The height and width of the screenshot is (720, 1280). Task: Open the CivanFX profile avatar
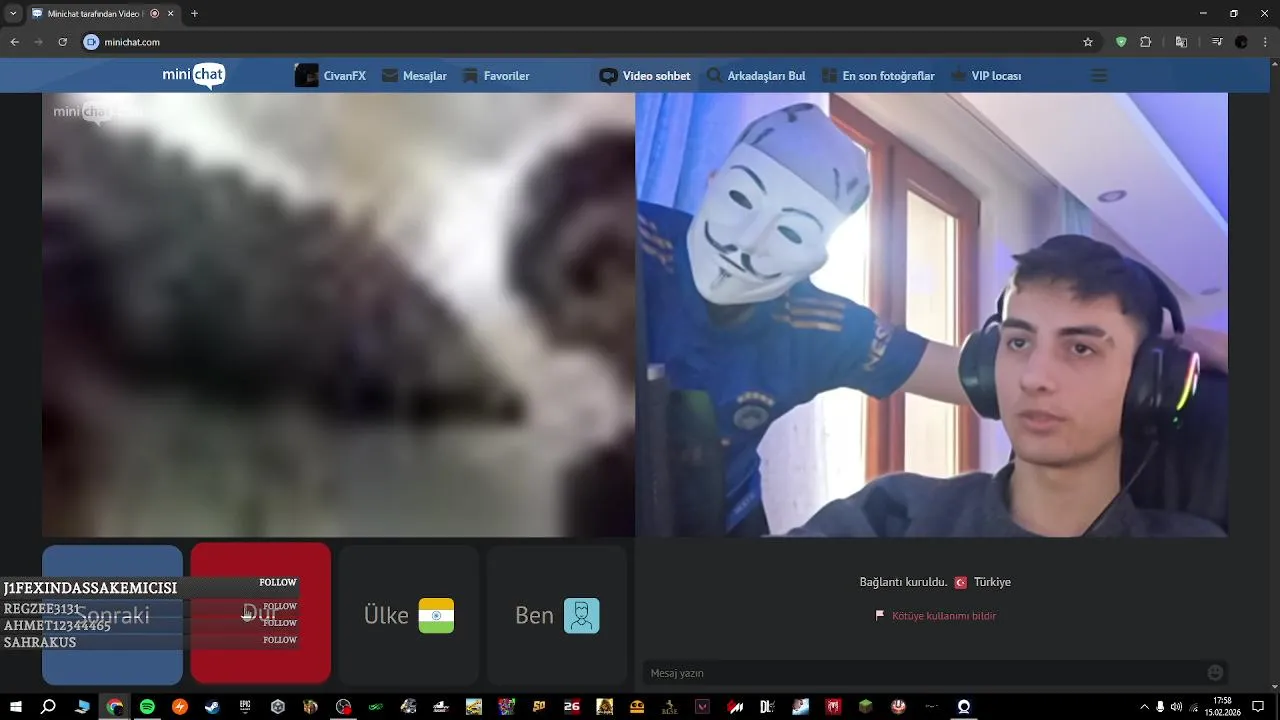pos(306,76)
